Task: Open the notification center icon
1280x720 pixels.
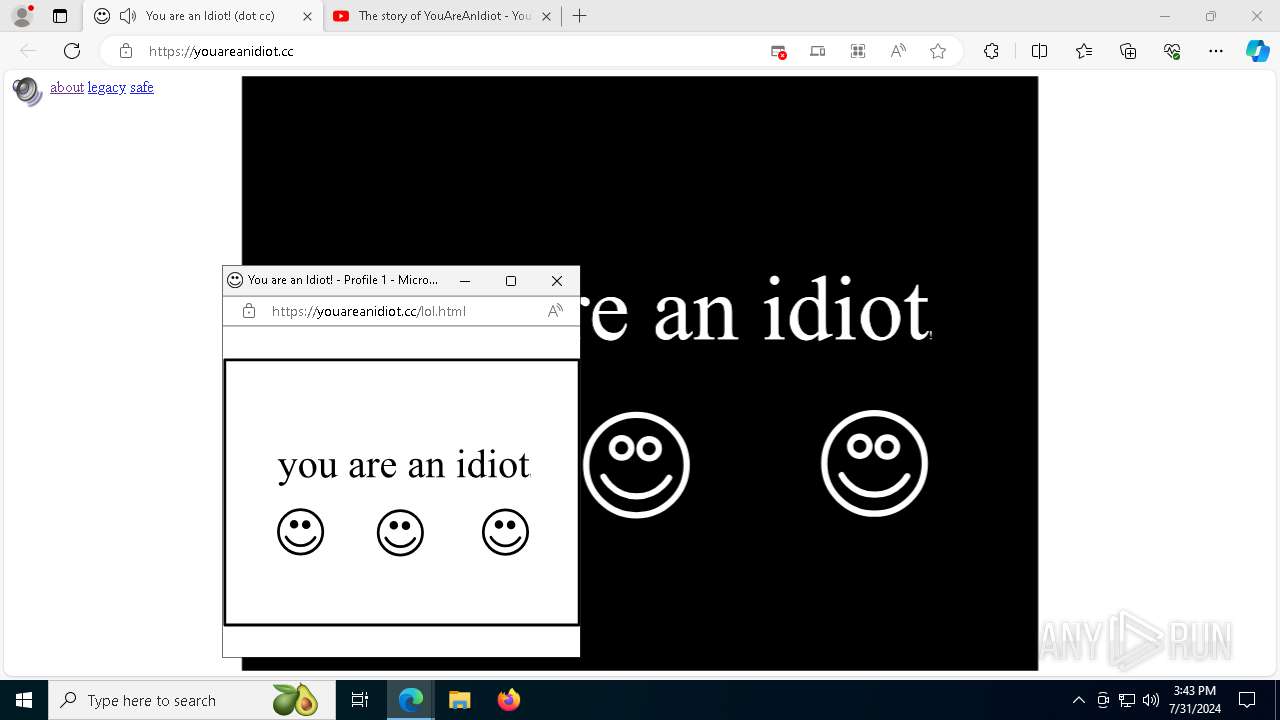Action: coord(1247,700)
